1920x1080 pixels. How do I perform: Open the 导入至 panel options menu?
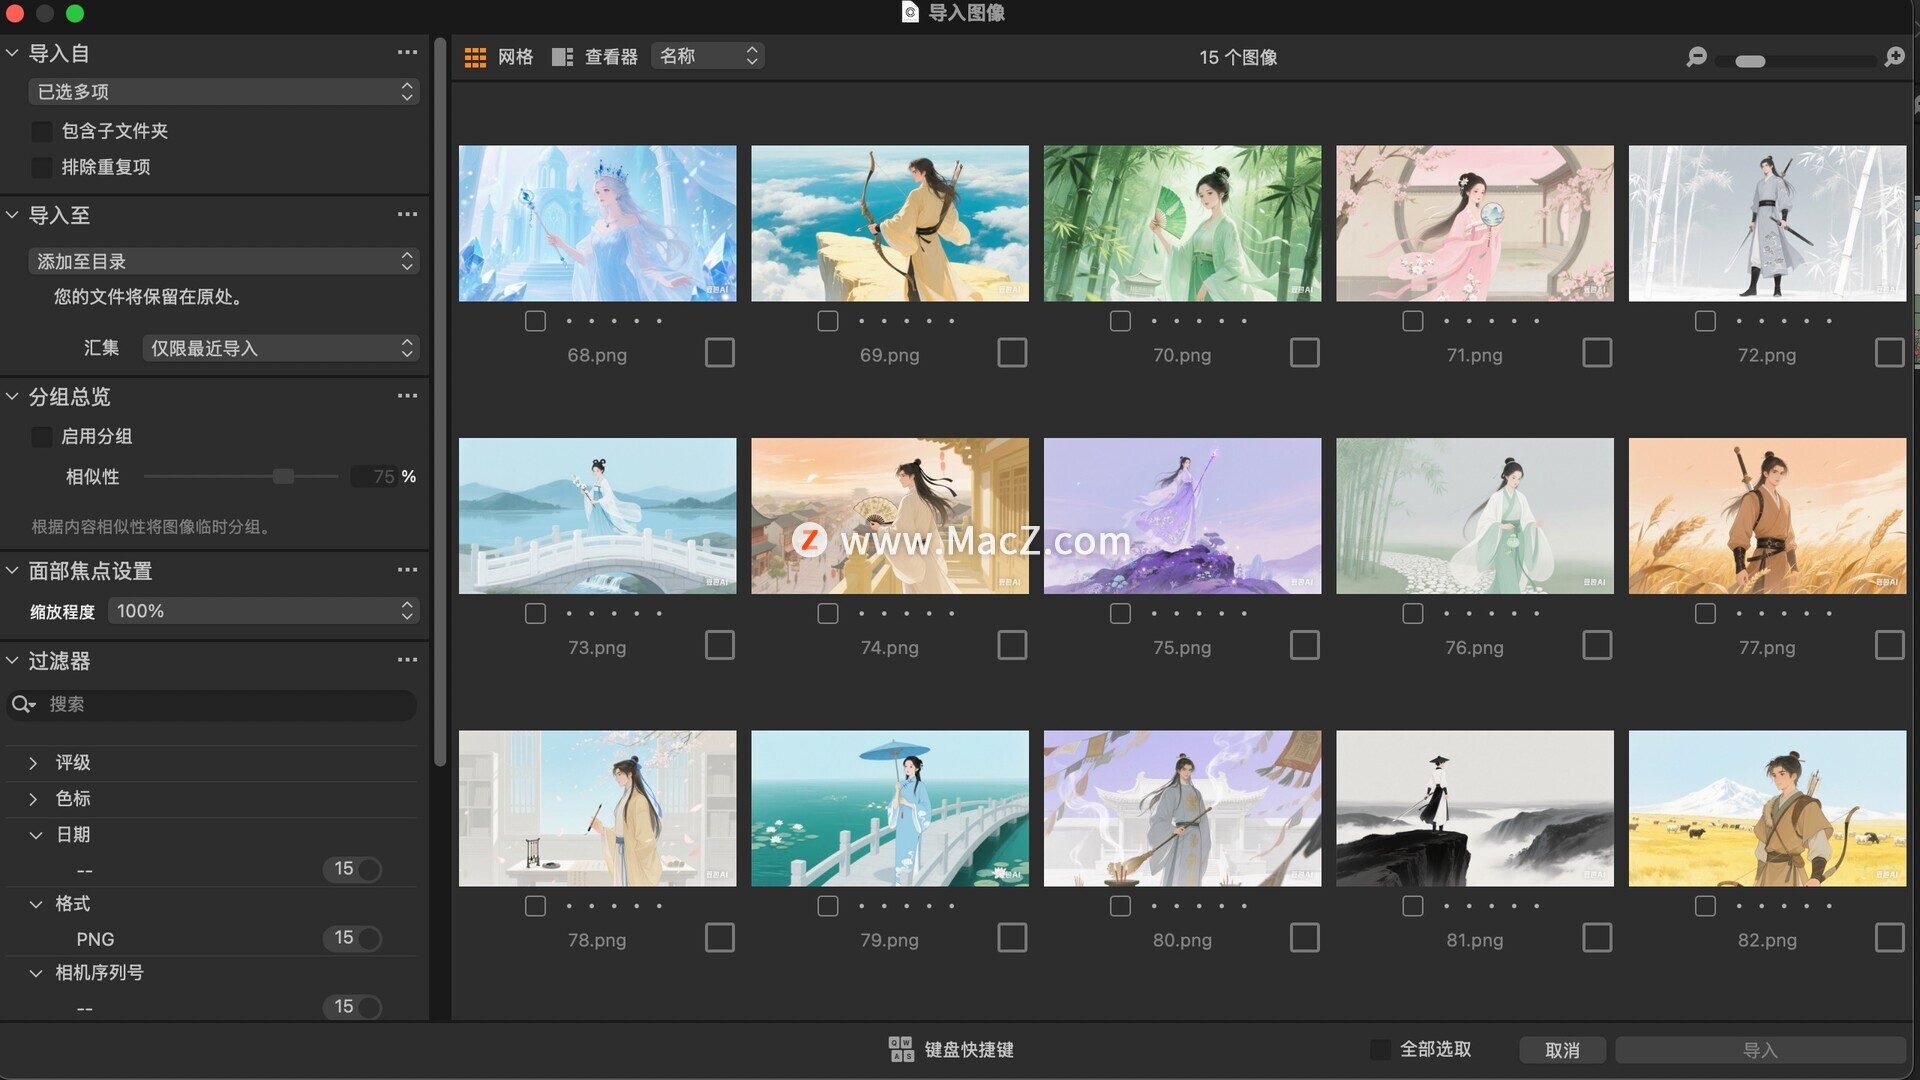407,215
